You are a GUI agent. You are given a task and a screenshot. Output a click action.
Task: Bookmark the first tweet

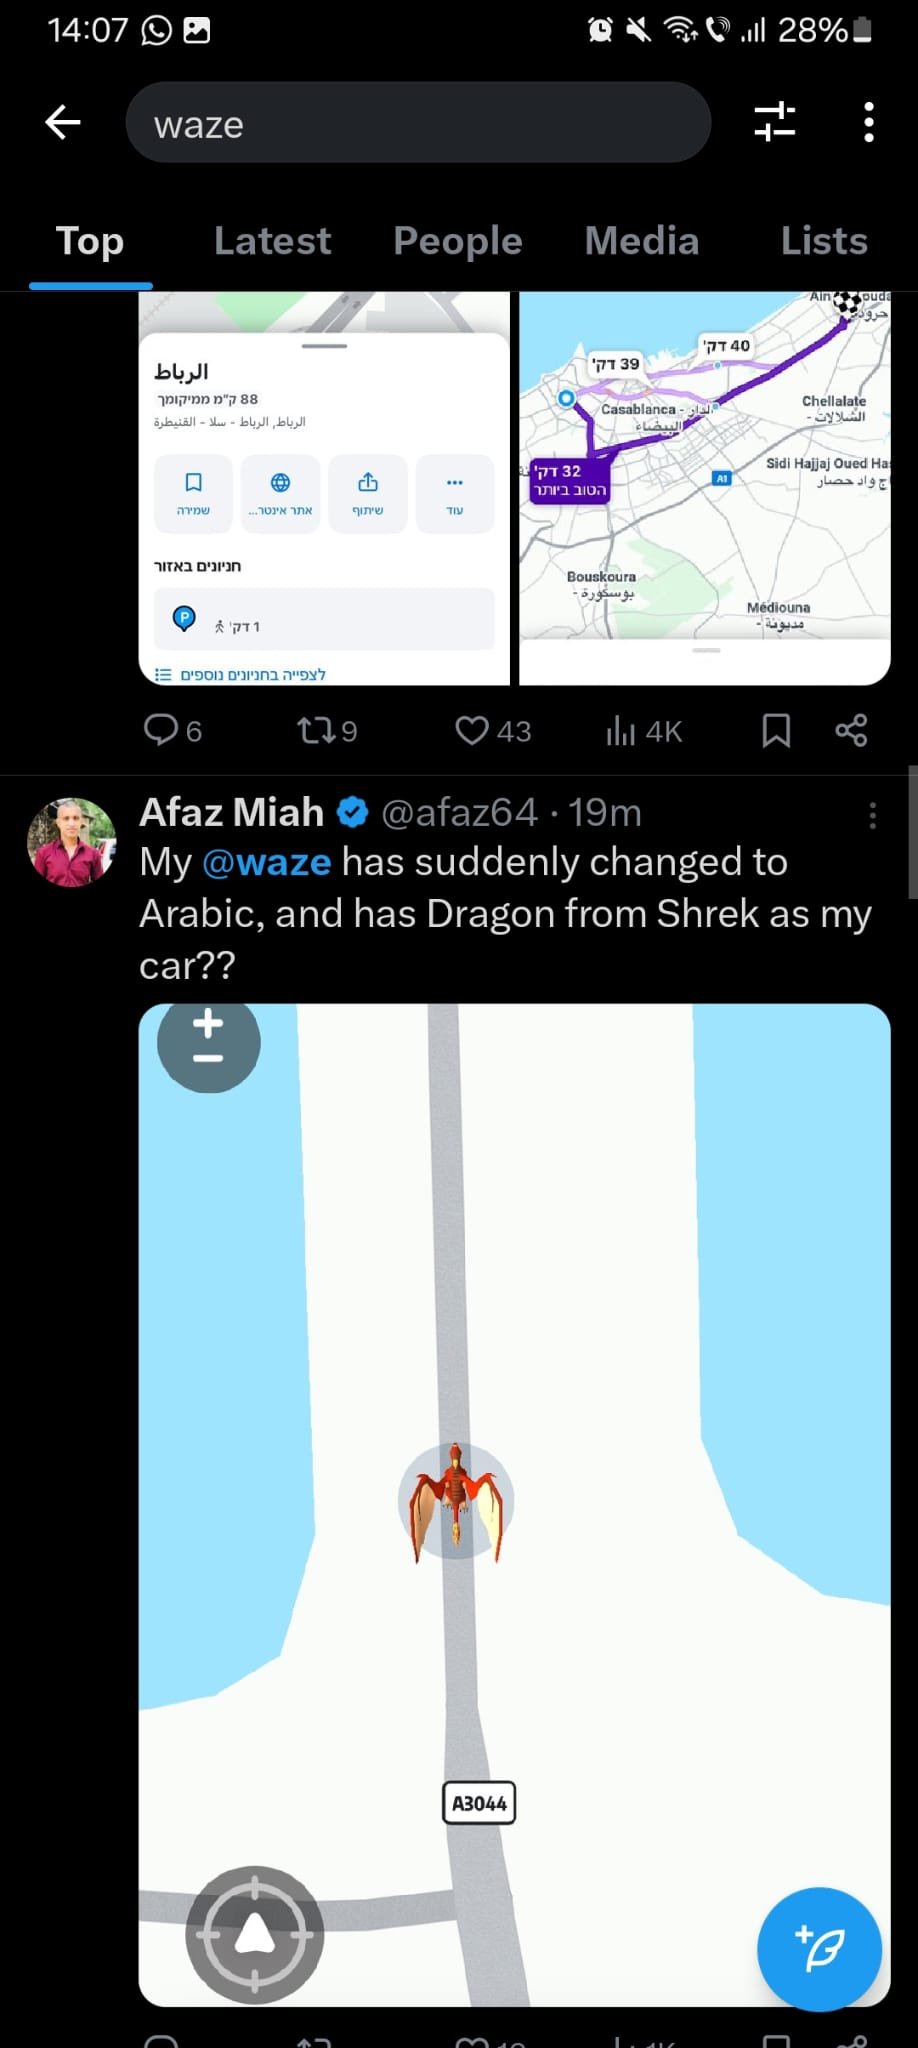coord(776,730)
